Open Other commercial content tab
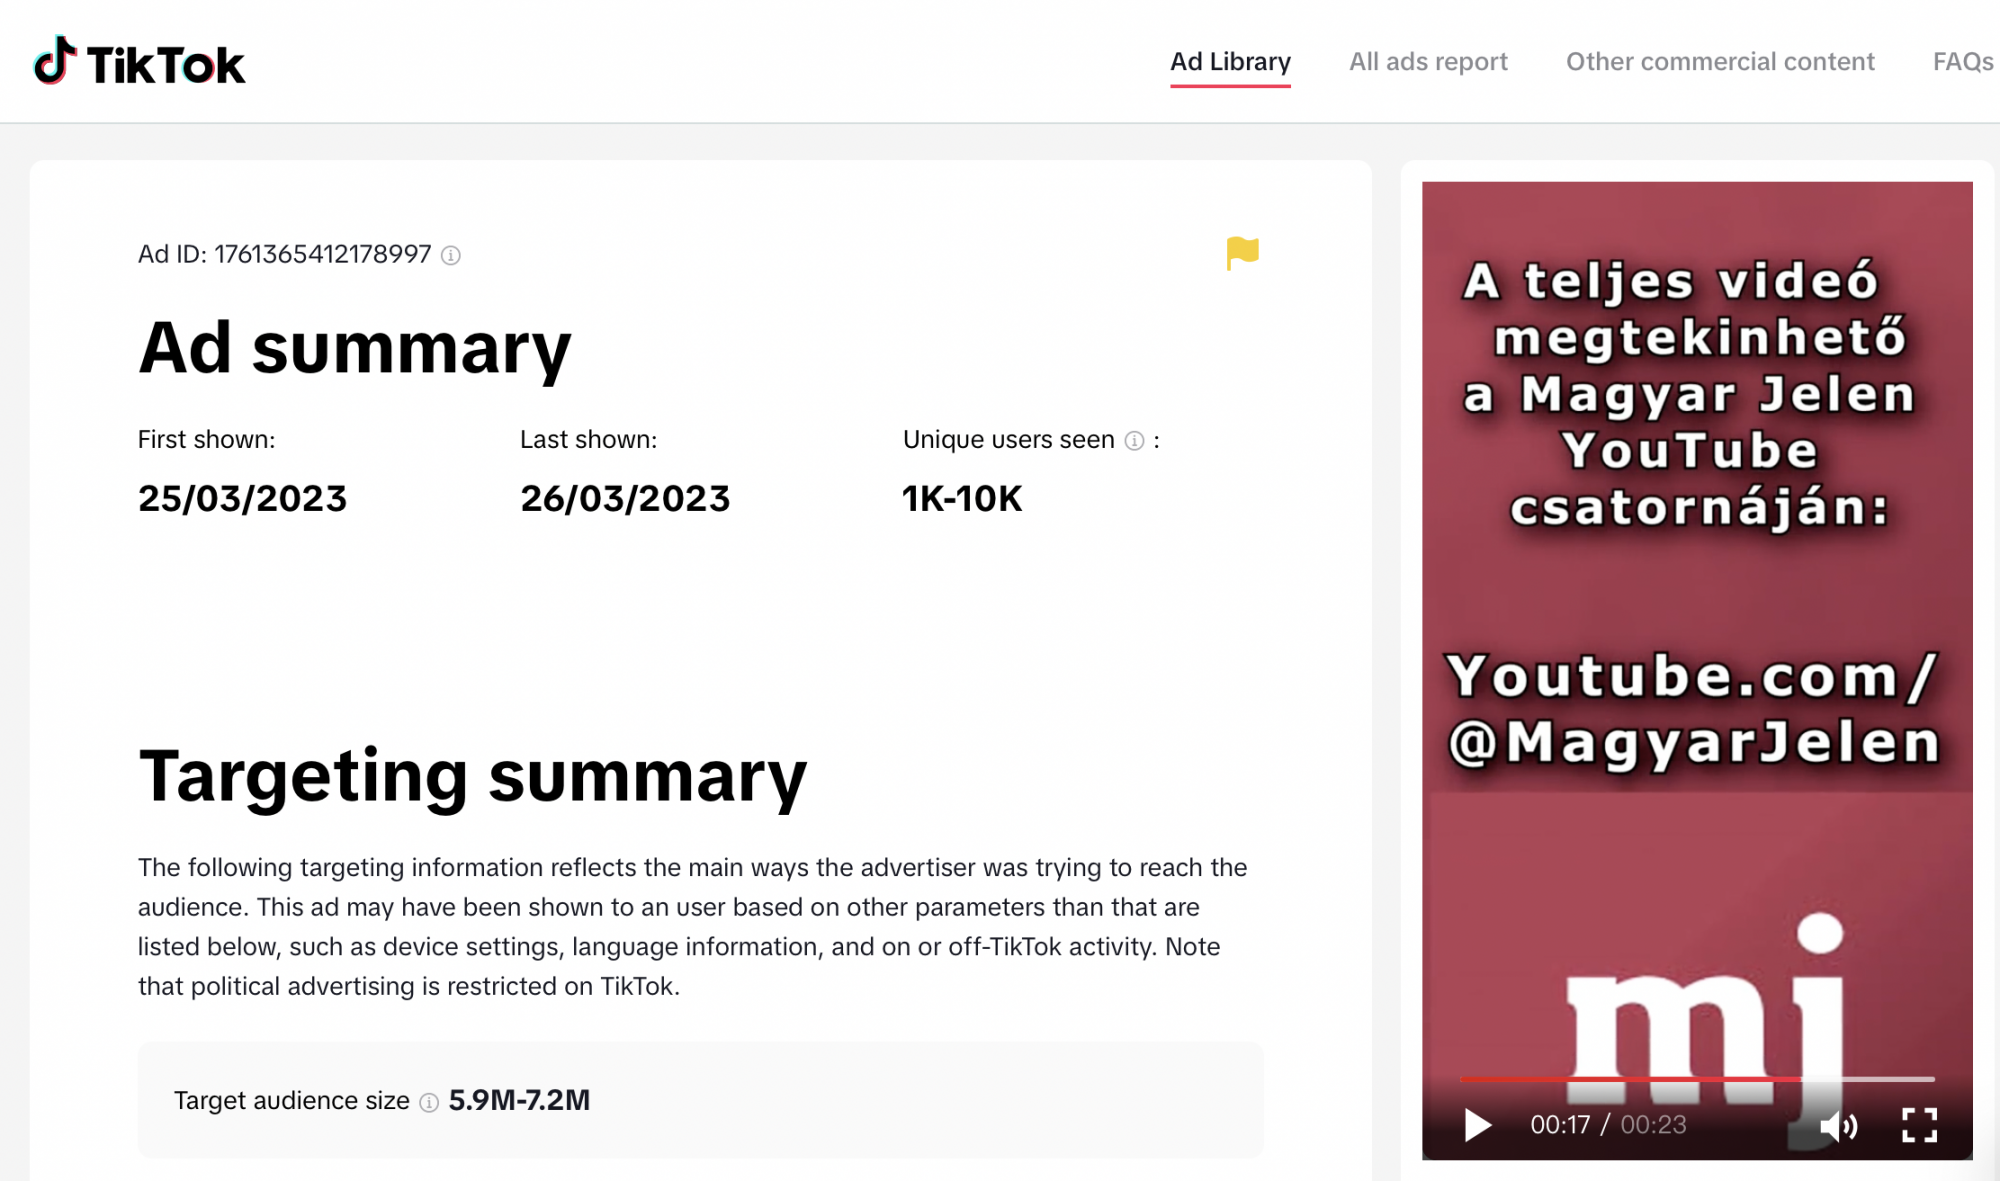Image resolution: width=2000 pixels, height=1181 pixels. pyautogui.click(x=1720, y=62)
